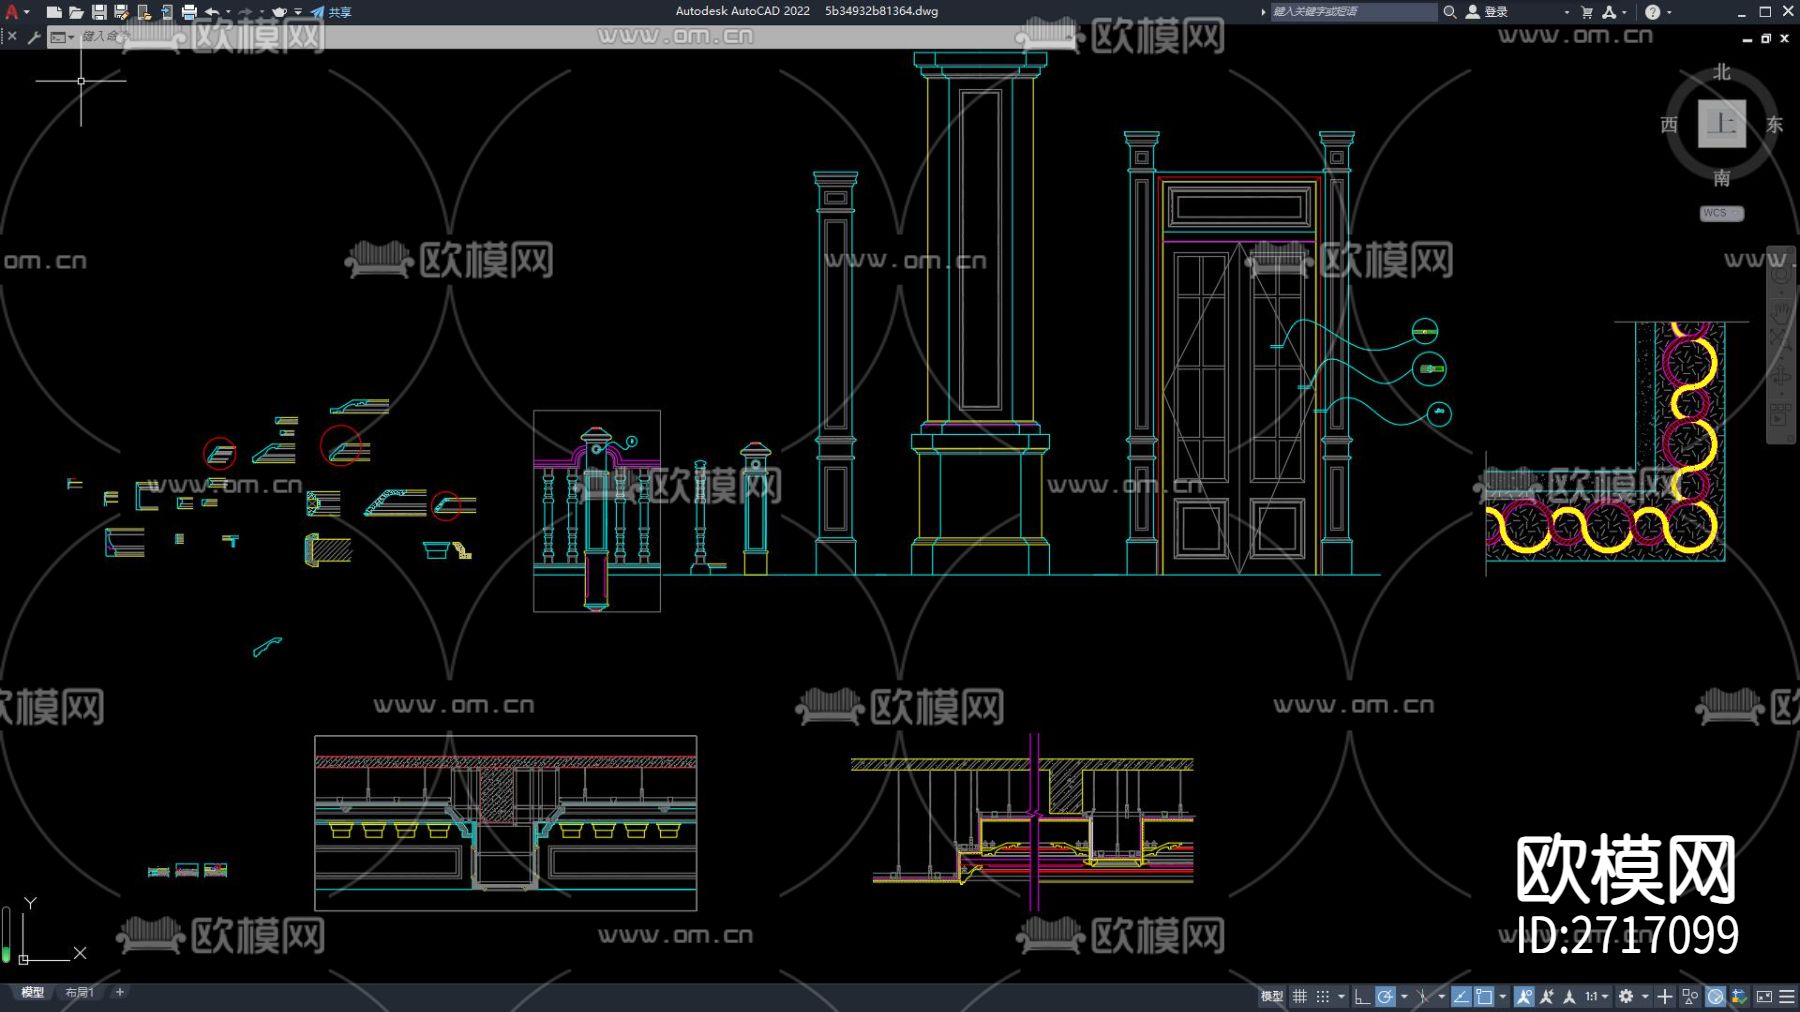
Task: Click the Plot printer icon
Action: coord(189,12)
